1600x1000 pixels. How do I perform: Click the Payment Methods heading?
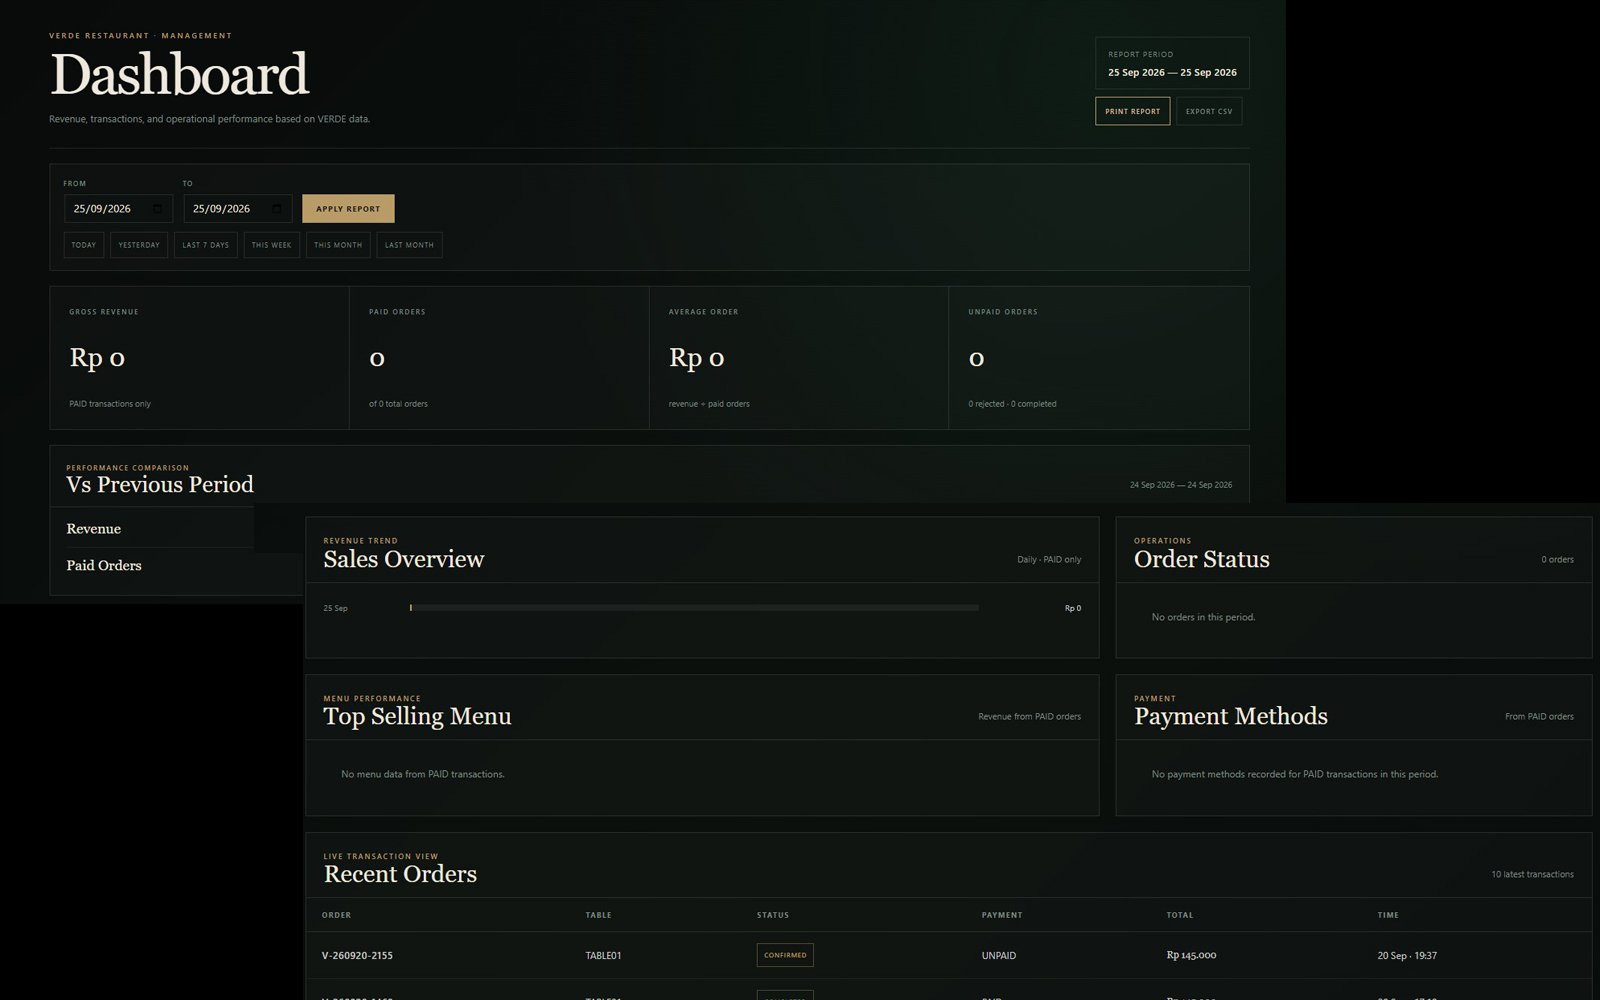(x=1231, y=716)
